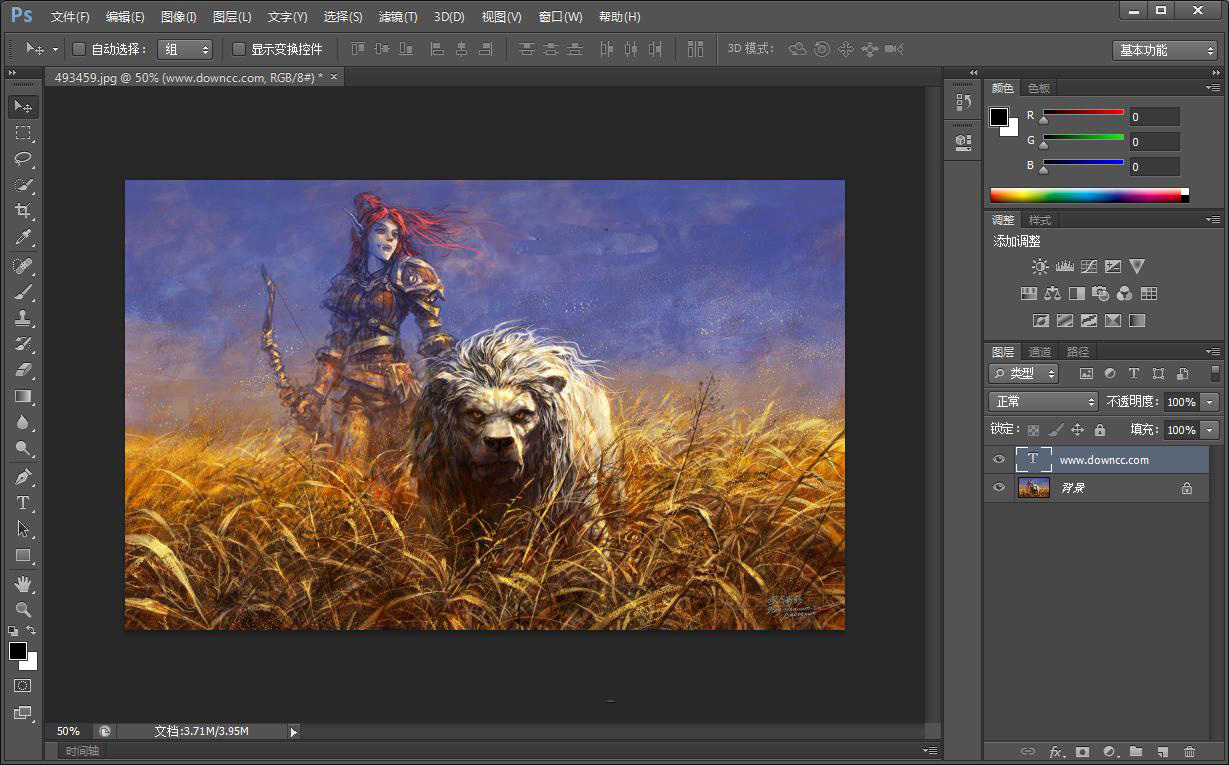
Task: Enable the 显示变换控件 checkbox
Action: [239, 49]
